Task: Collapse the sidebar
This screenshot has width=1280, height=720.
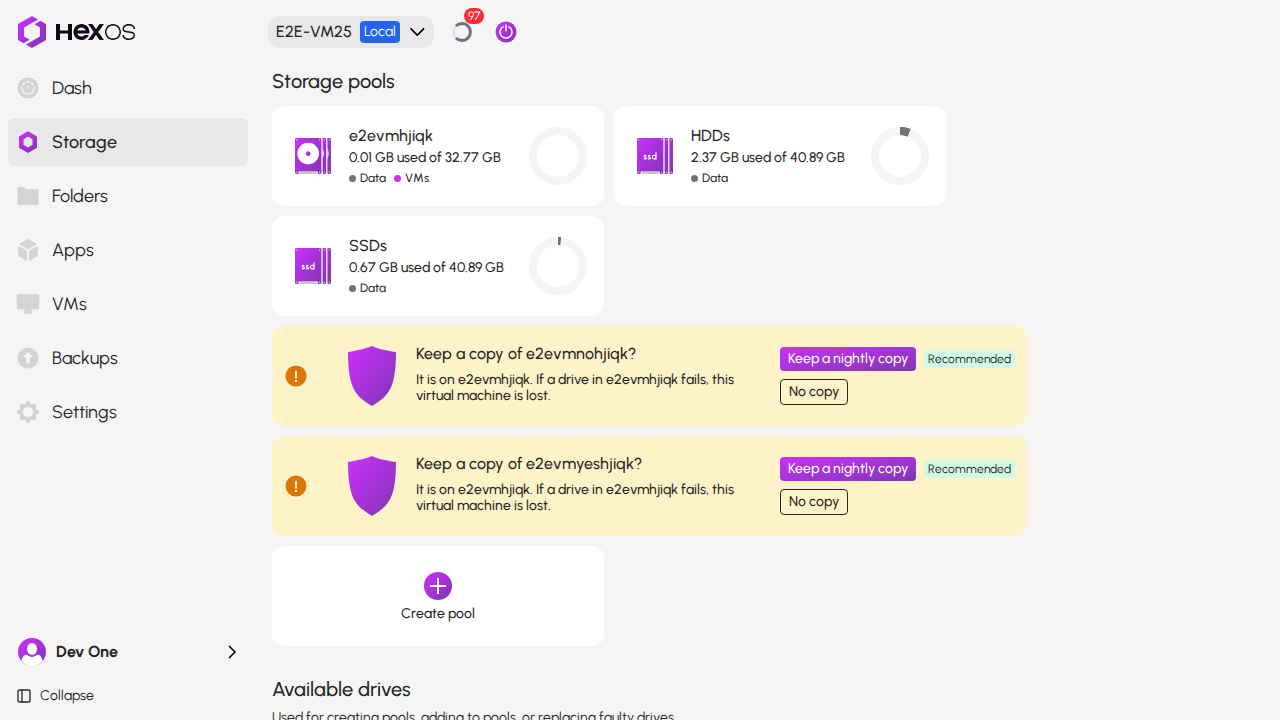Action: click(56, 696)
